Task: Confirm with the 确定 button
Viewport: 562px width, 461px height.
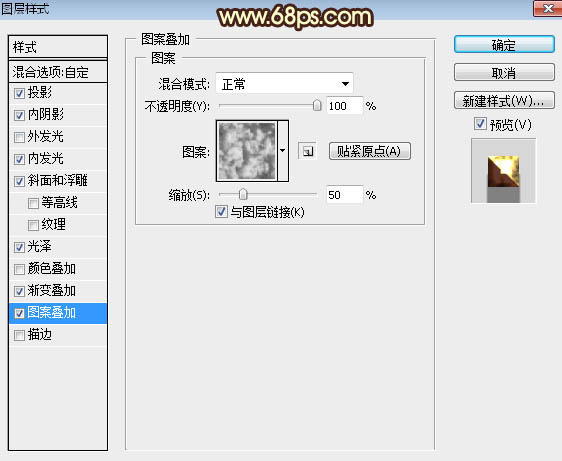Action: point(504,45)
